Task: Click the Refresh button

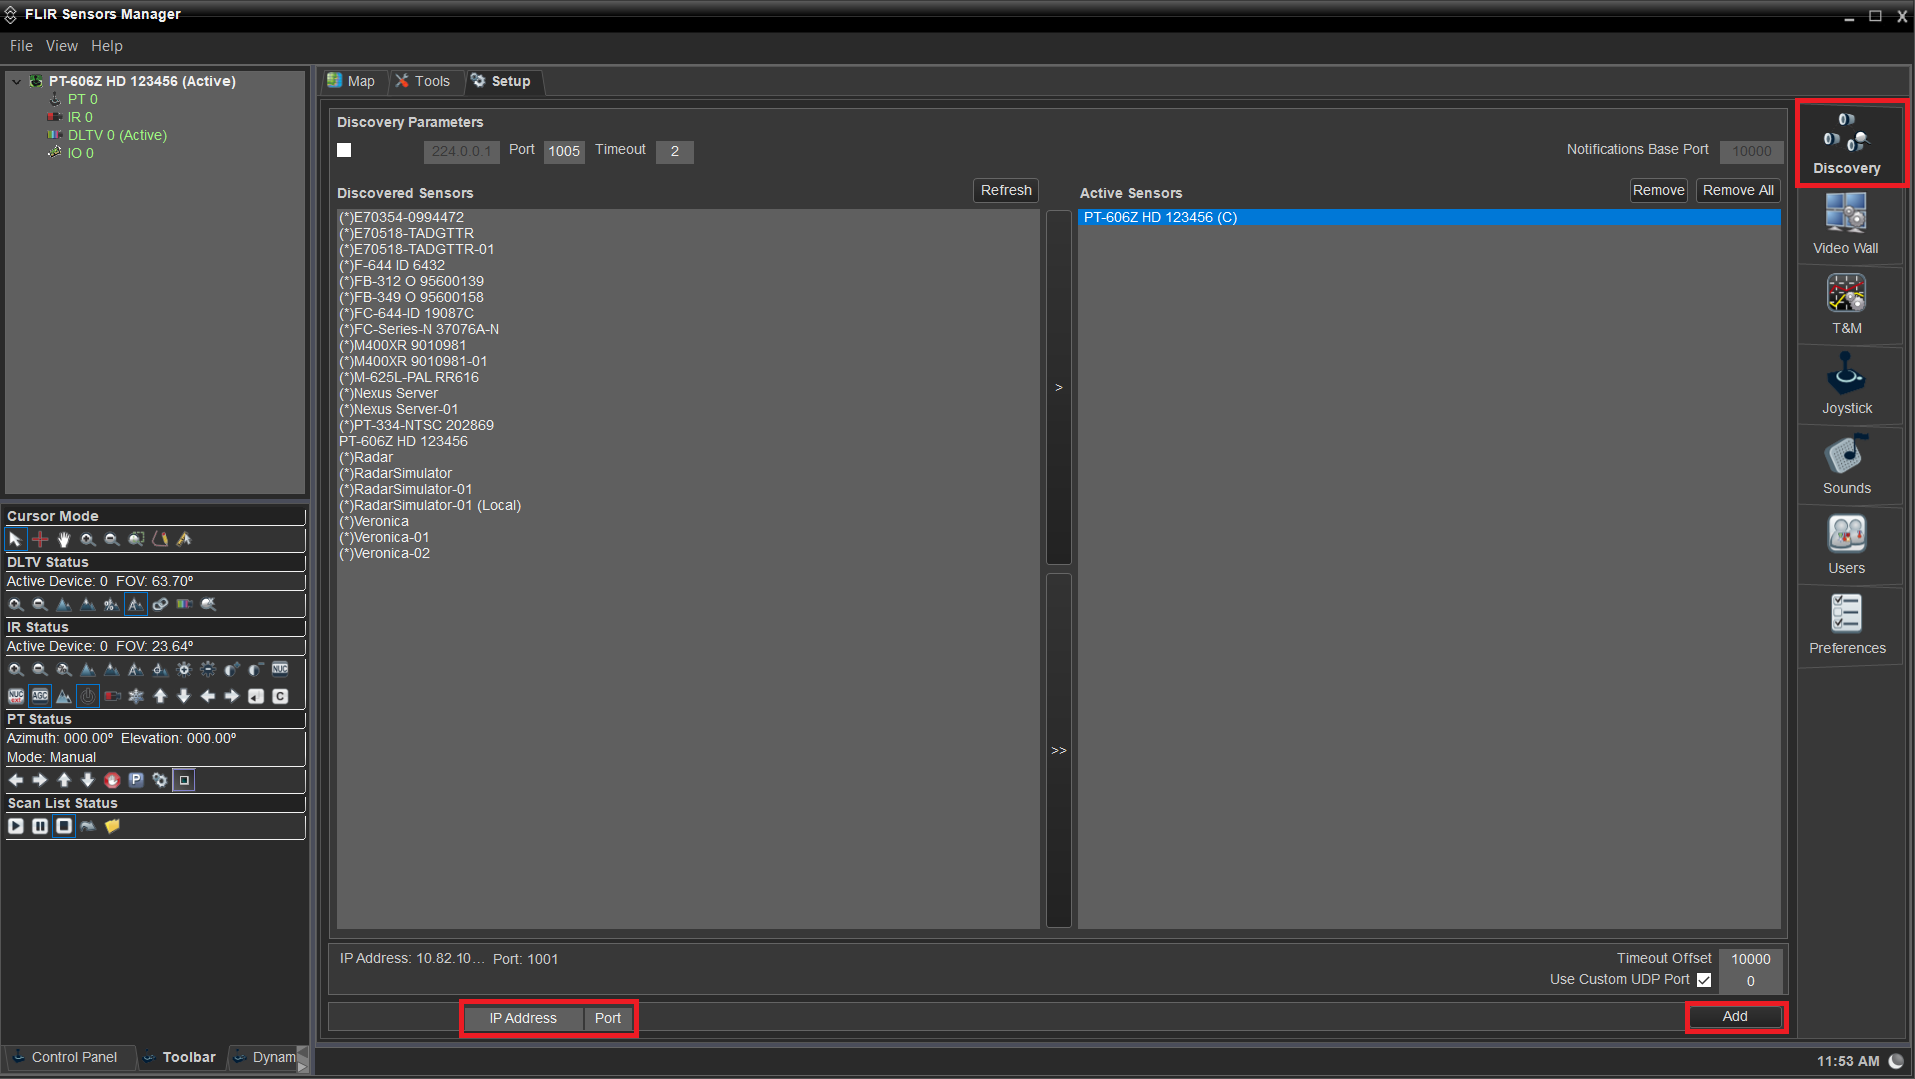Action: click(1006, 190)
